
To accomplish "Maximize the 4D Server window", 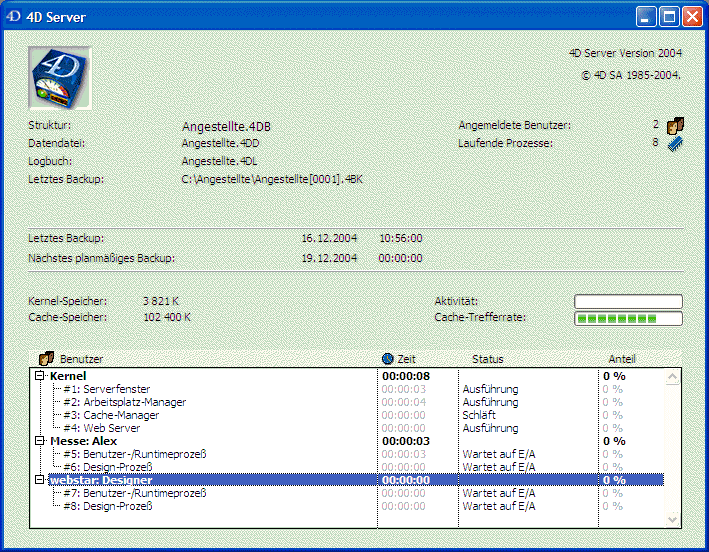I will pyautogui.click(x=669, y=17).
